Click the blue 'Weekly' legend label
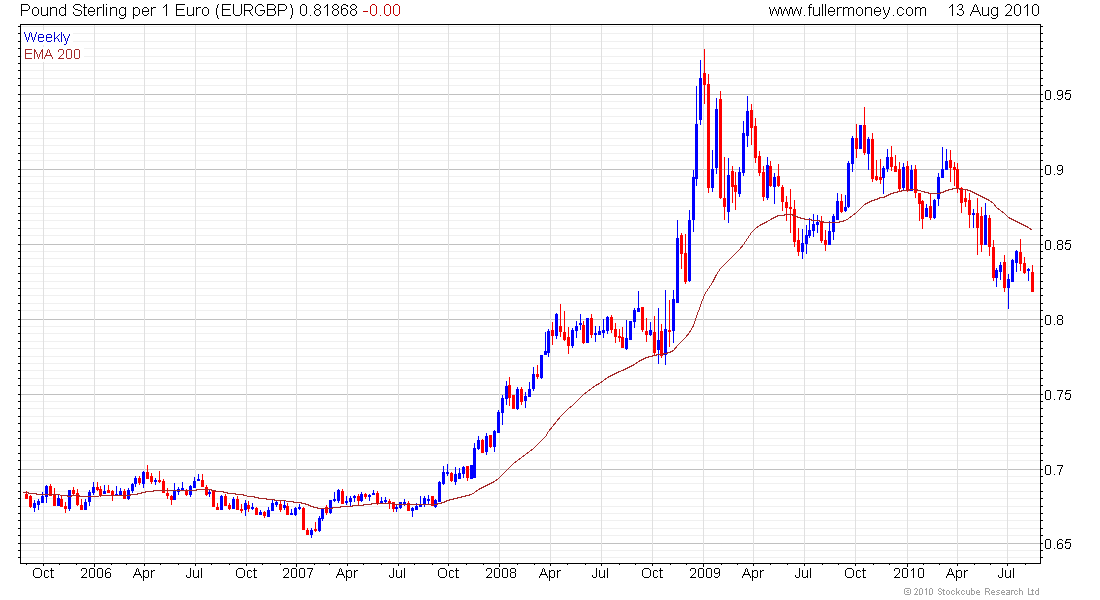Image resolution: width=1100 pixels, height=600 pixels. coord(47,37)
